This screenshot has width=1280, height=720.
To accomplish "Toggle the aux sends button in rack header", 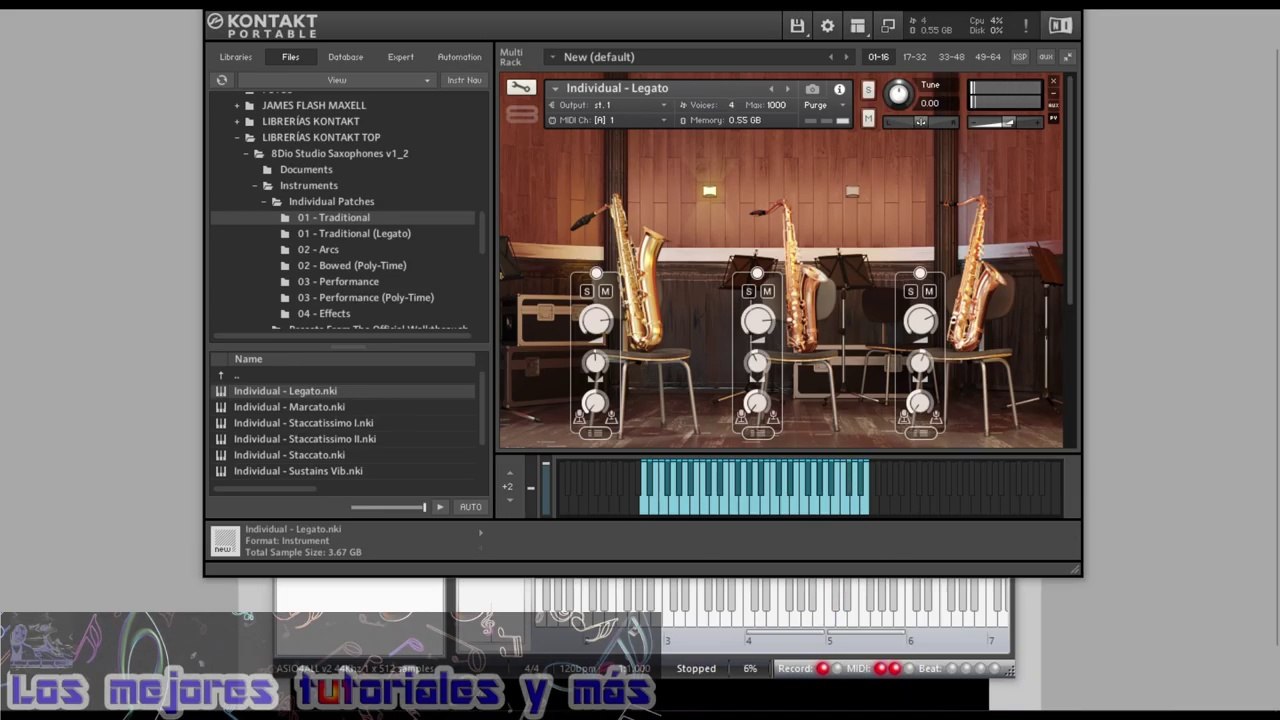I will (x=1046, y=57).
